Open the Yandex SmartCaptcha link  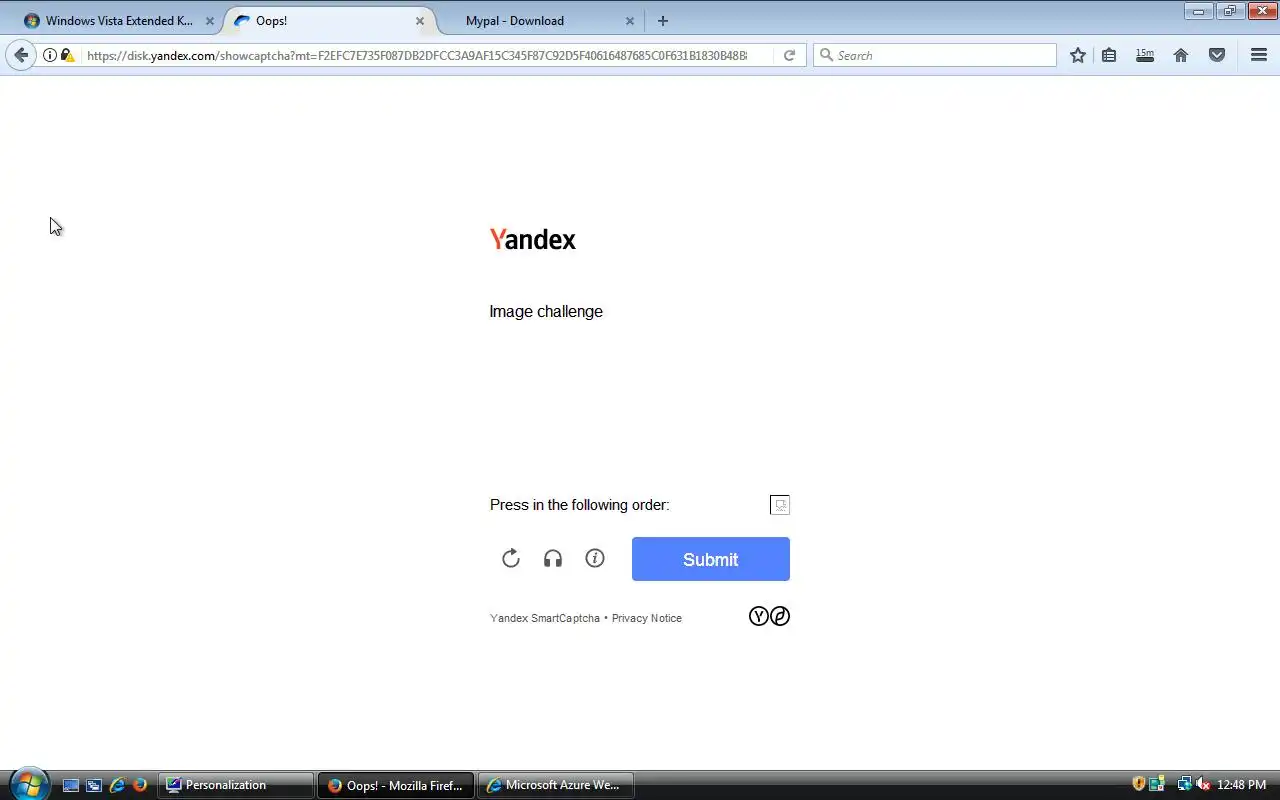[545, 618]
